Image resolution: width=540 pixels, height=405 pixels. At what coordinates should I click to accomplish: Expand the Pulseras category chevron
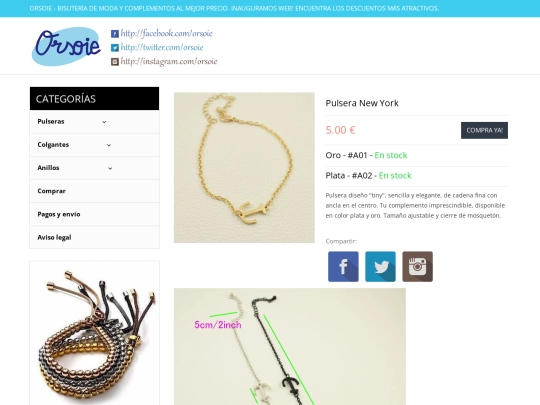pos(104,122)
